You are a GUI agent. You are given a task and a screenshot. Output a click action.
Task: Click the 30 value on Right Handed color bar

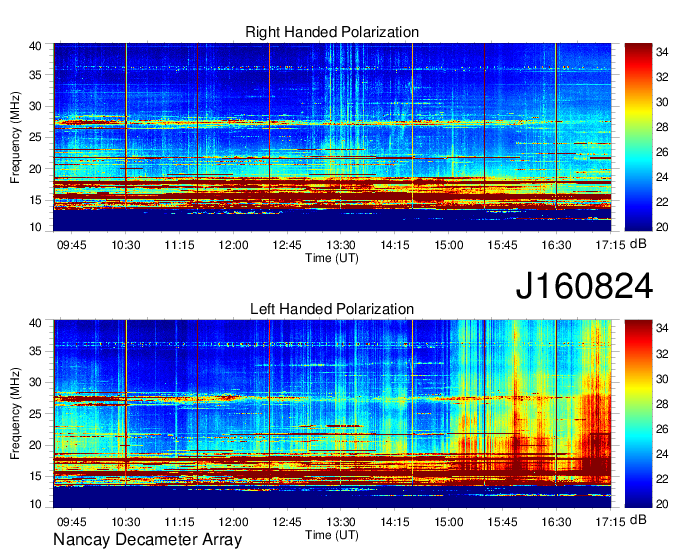click(x=662, y=102)
